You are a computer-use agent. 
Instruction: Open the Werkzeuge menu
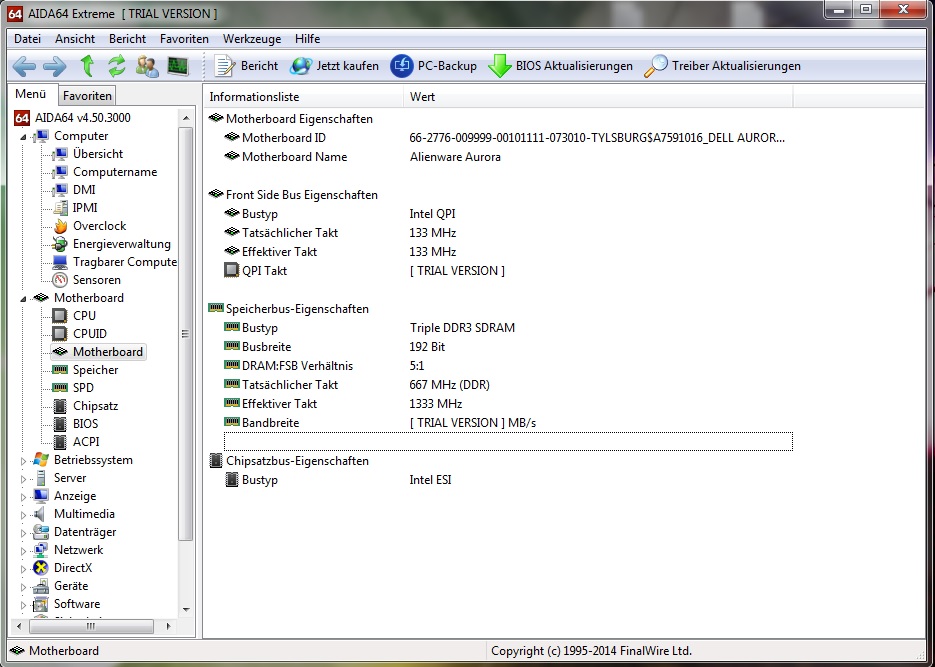pyautogui.click(x=252, y=39)
